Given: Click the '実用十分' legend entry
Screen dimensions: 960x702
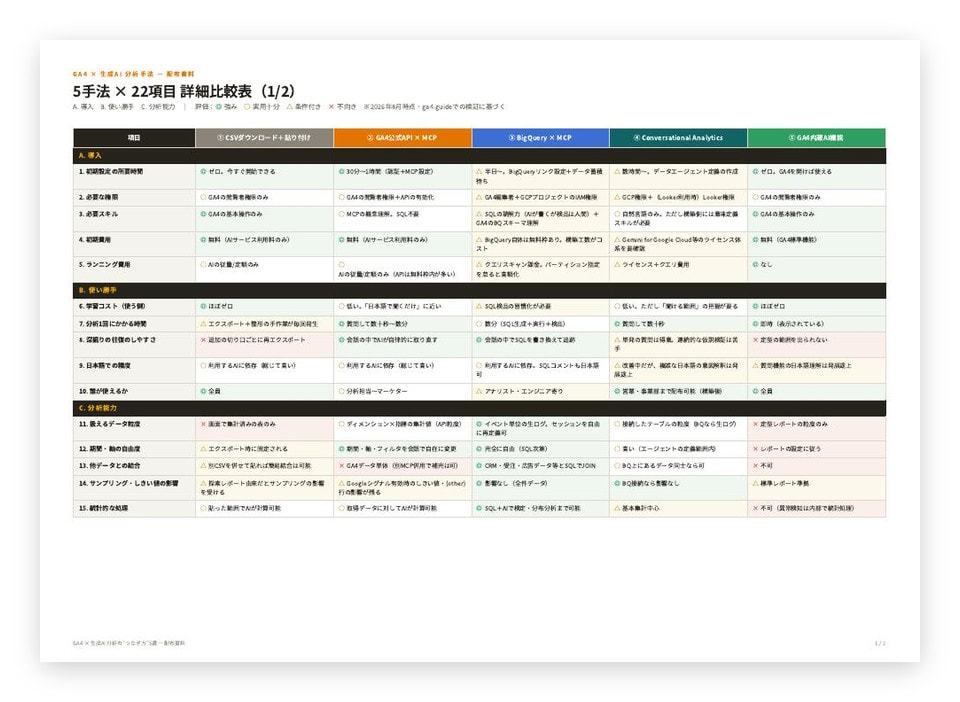Looking at the screenshot, I should pos(261,106).
